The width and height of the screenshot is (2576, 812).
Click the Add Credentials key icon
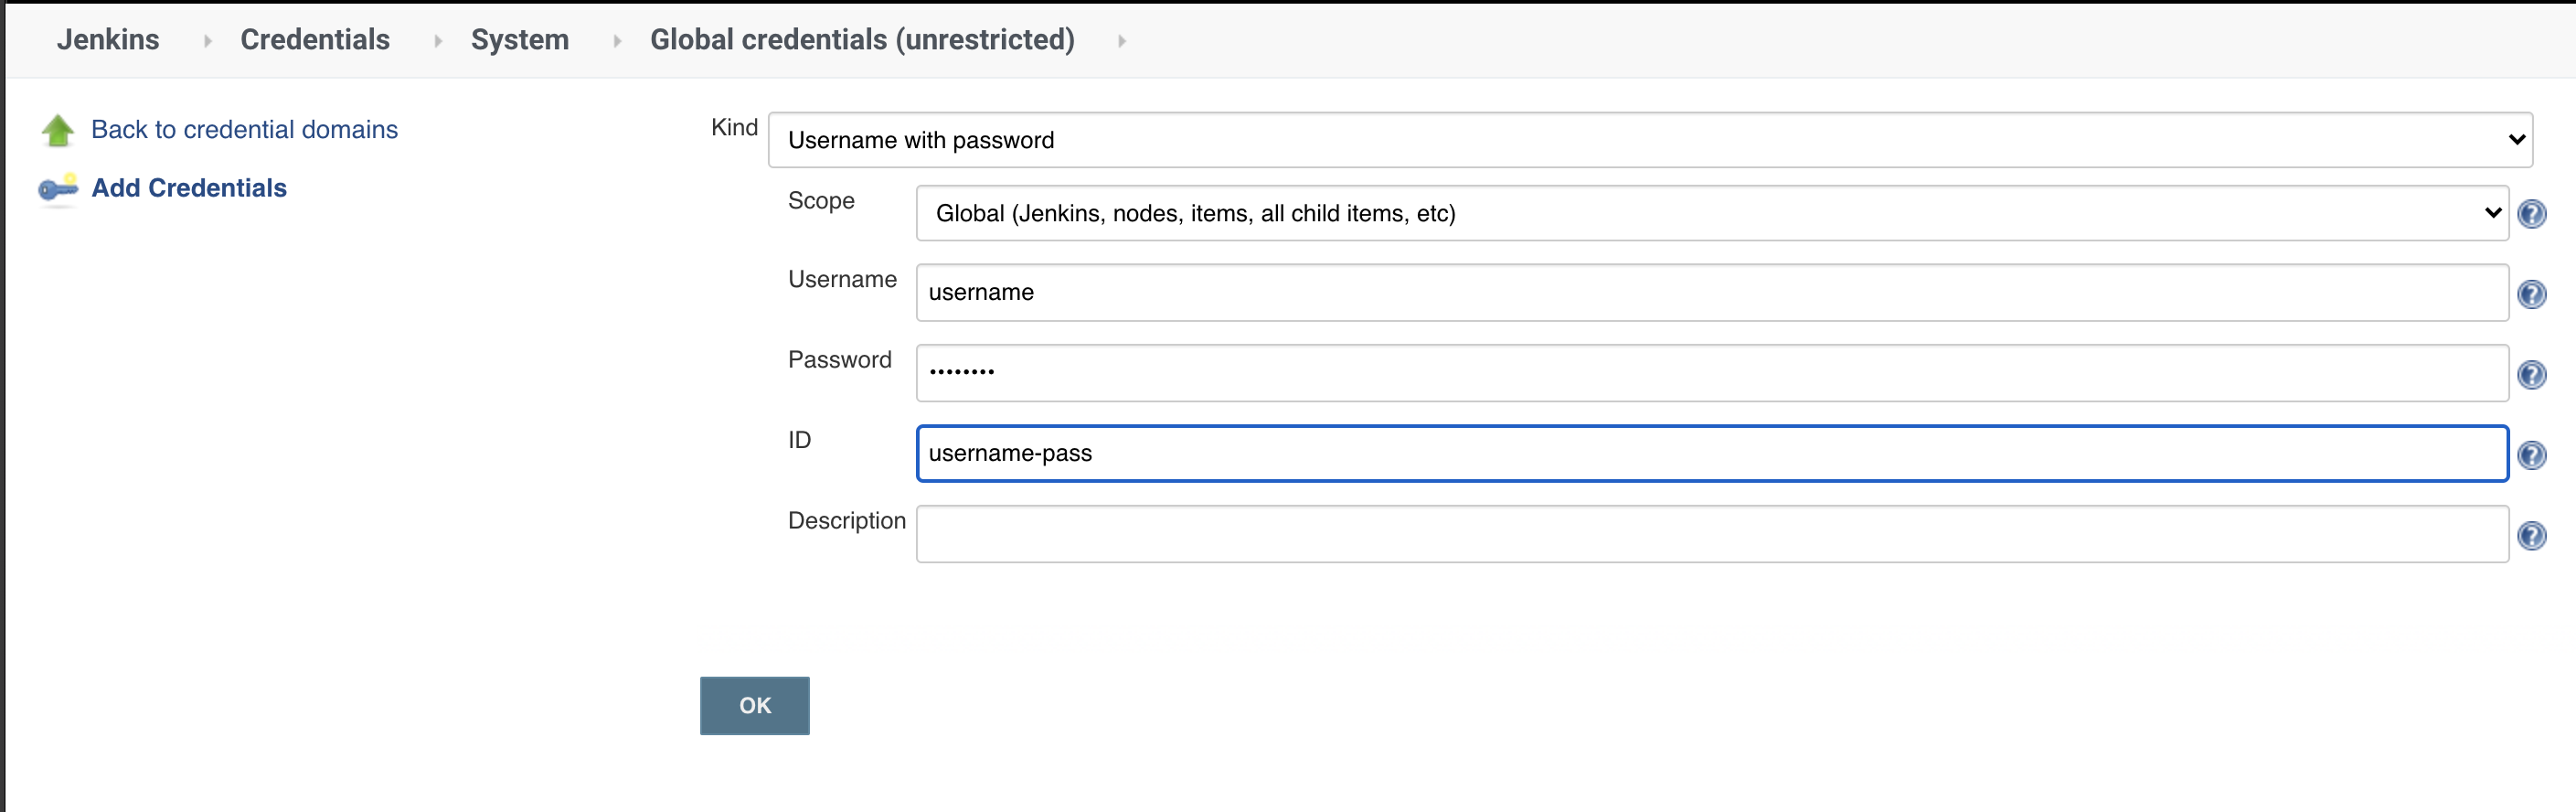(x=58, y=188)
